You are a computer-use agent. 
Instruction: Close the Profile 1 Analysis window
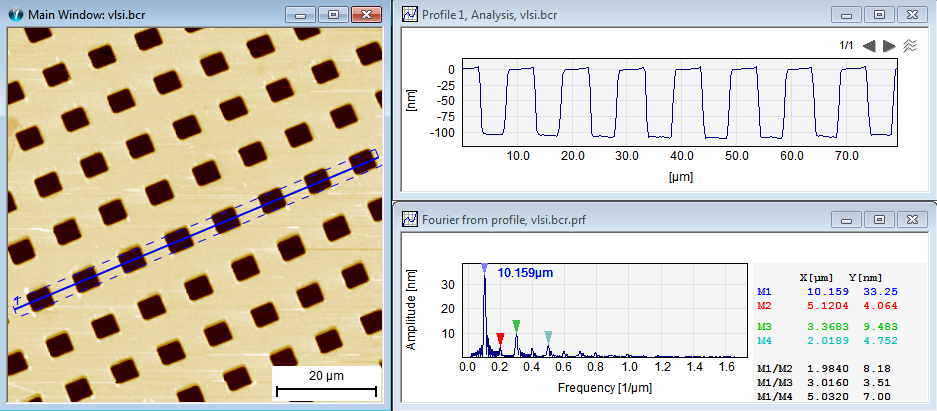[x=912, y=14]
